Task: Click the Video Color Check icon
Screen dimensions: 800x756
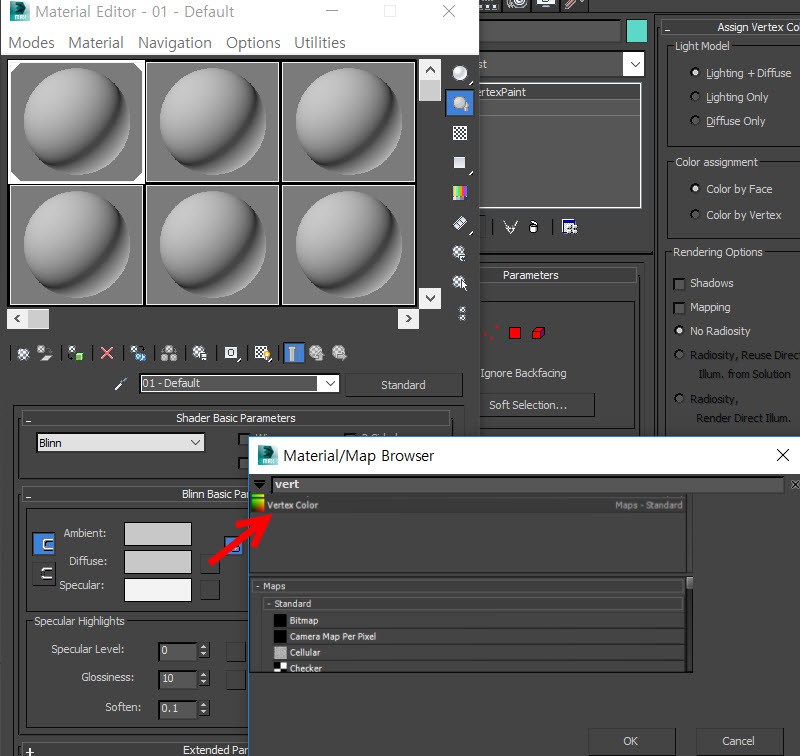Action: pyautogui.click(x=460, y=192)
